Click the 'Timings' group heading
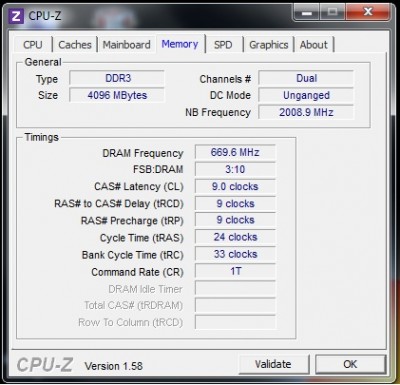 click(41, 137)
